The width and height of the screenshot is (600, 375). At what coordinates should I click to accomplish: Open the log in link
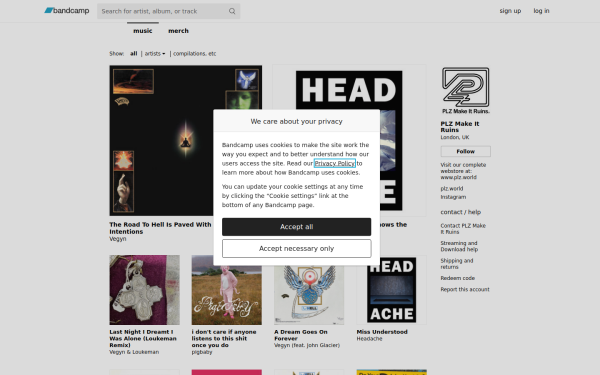point(541,11)
